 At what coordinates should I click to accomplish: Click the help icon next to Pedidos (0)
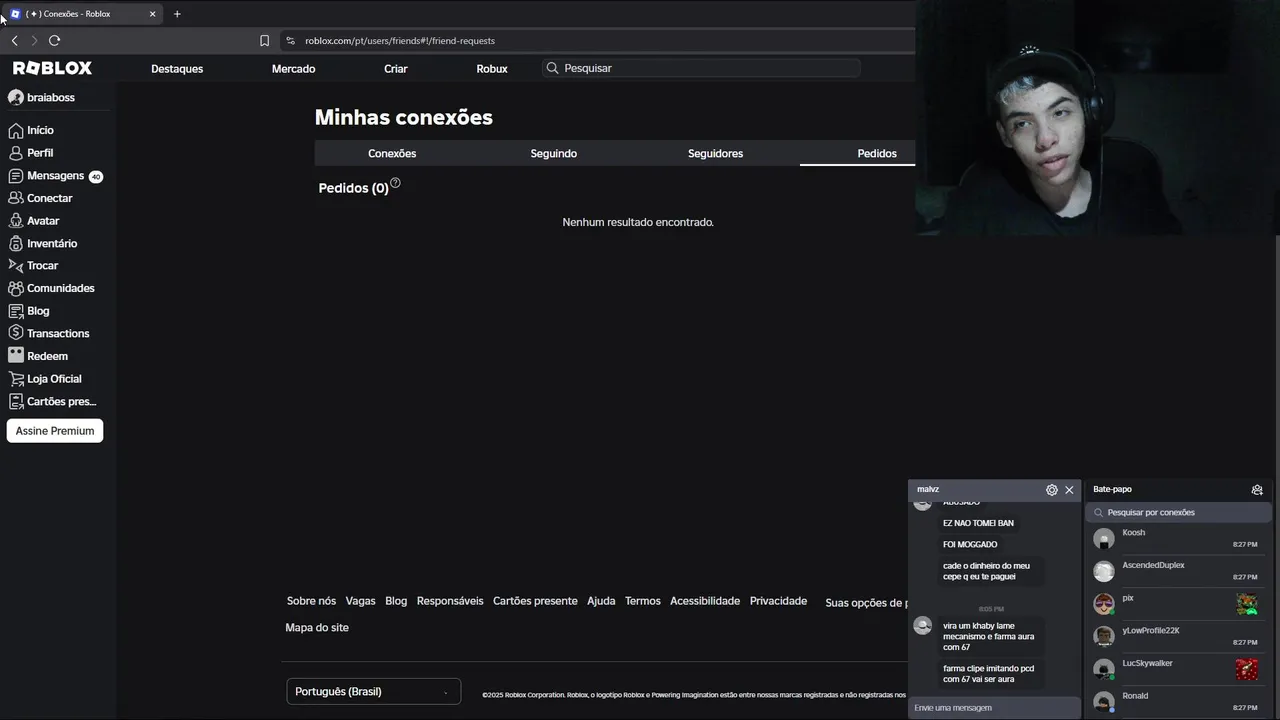tap(395, 183)
